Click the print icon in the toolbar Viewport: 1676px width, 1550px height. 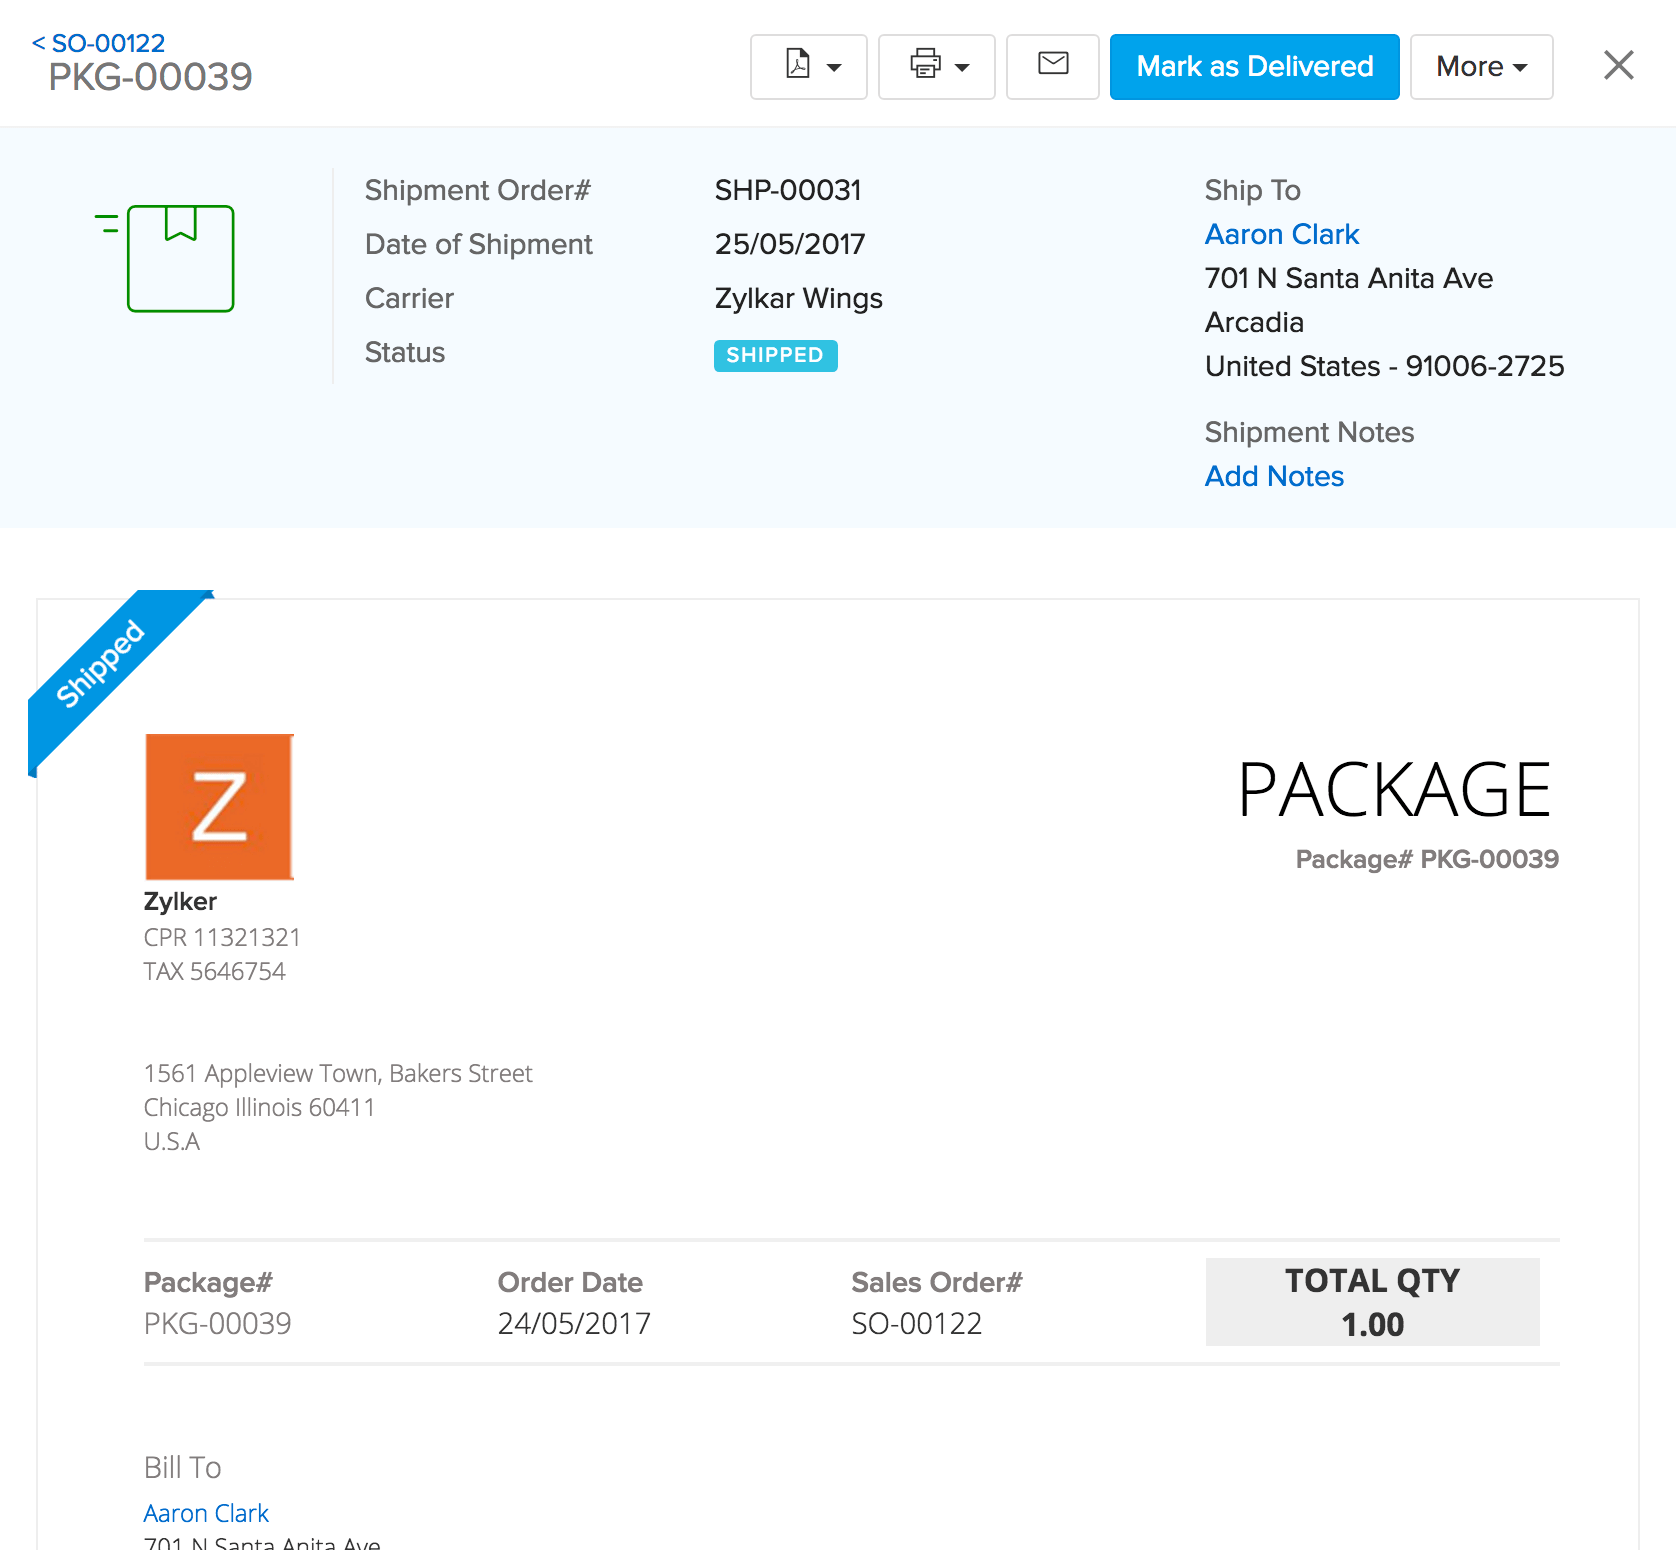pyautogui.click(x=924, y=66)
